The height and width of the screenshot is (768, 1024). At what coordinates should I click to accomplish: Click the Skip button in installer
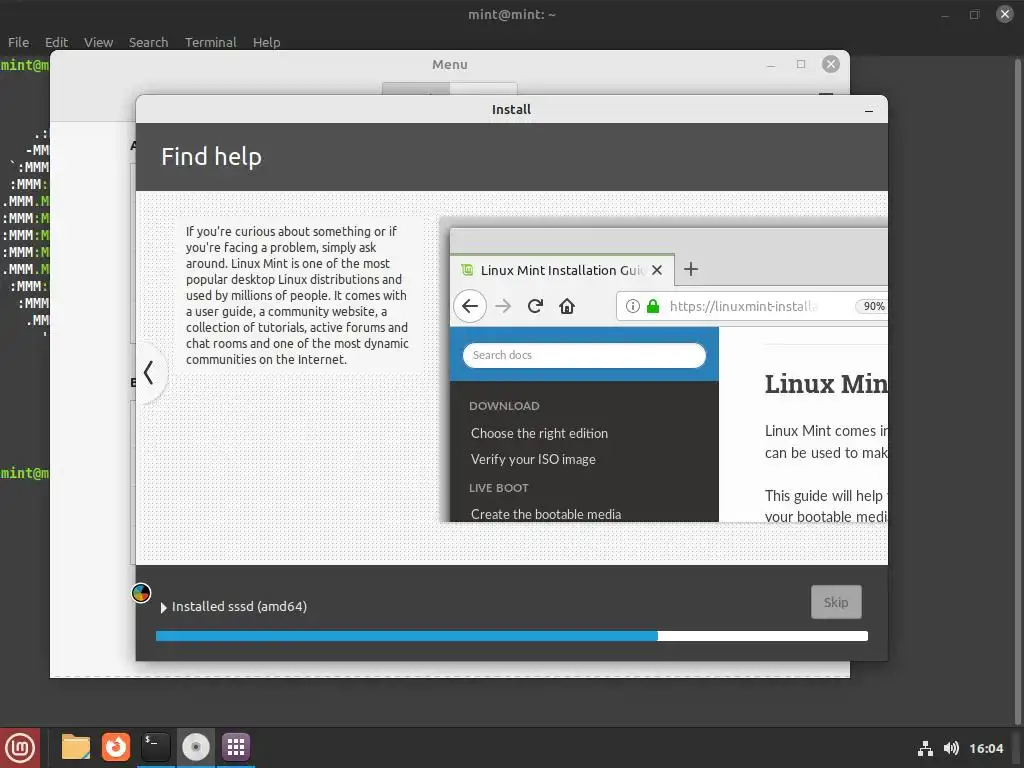(836, 602)
